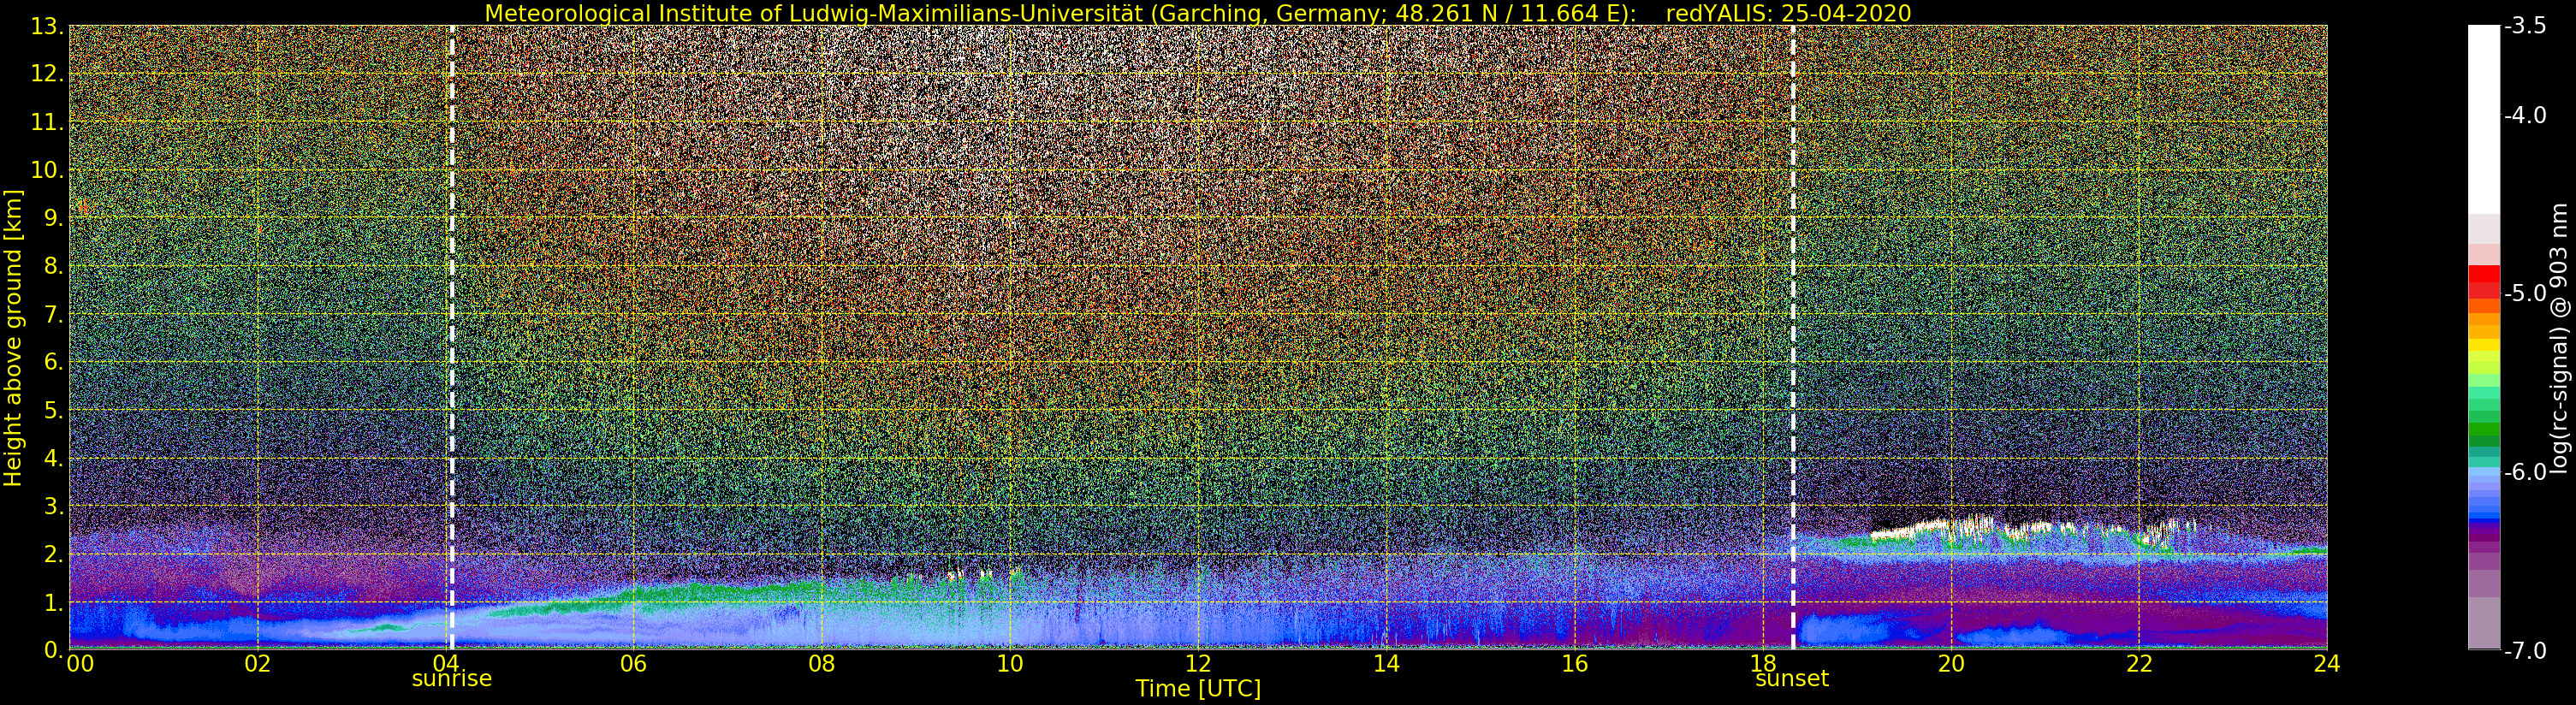Click the '14' time tick label
The width and height of the screenshot is (2576, 705).
[x=1386, y=663]
